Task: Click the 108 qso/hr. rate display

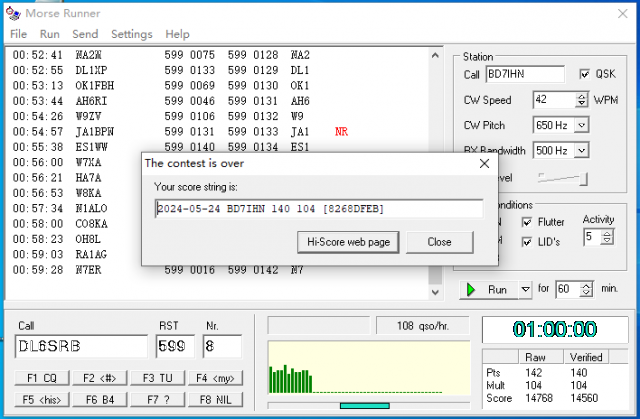Action: point(422,326)
